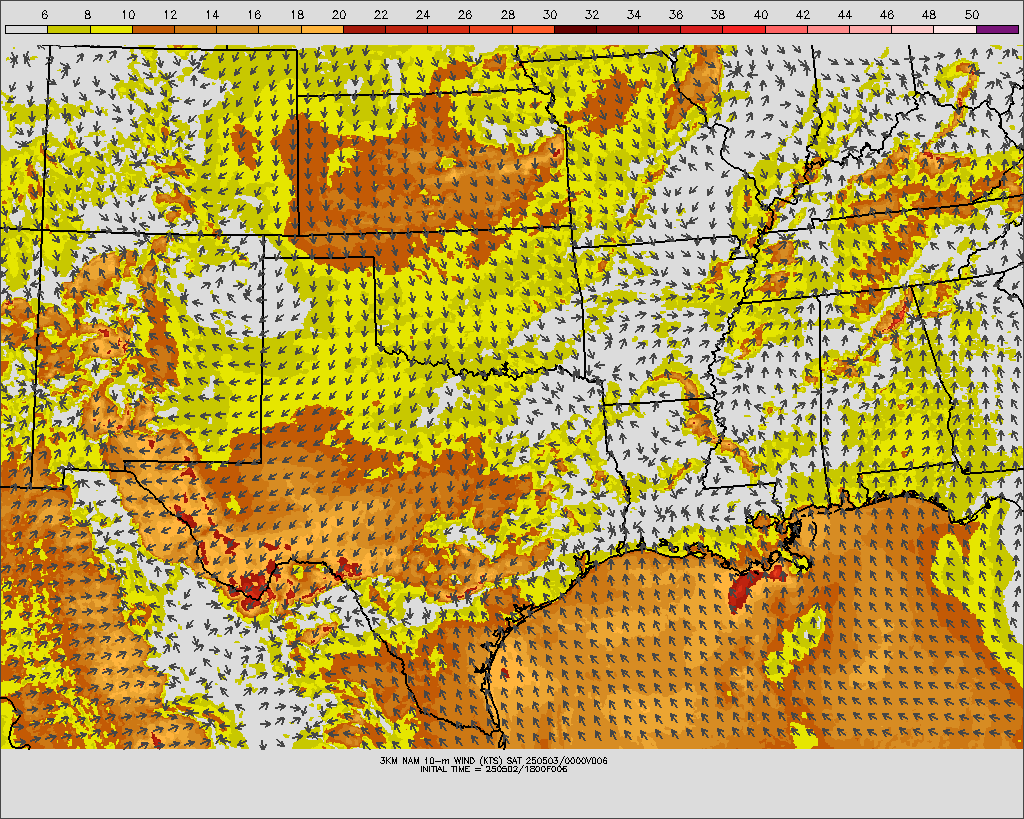Viewport: 1024px width, 819px height.
Task: Click the legend swatch between 32 and 34
Action: [618, 29]
